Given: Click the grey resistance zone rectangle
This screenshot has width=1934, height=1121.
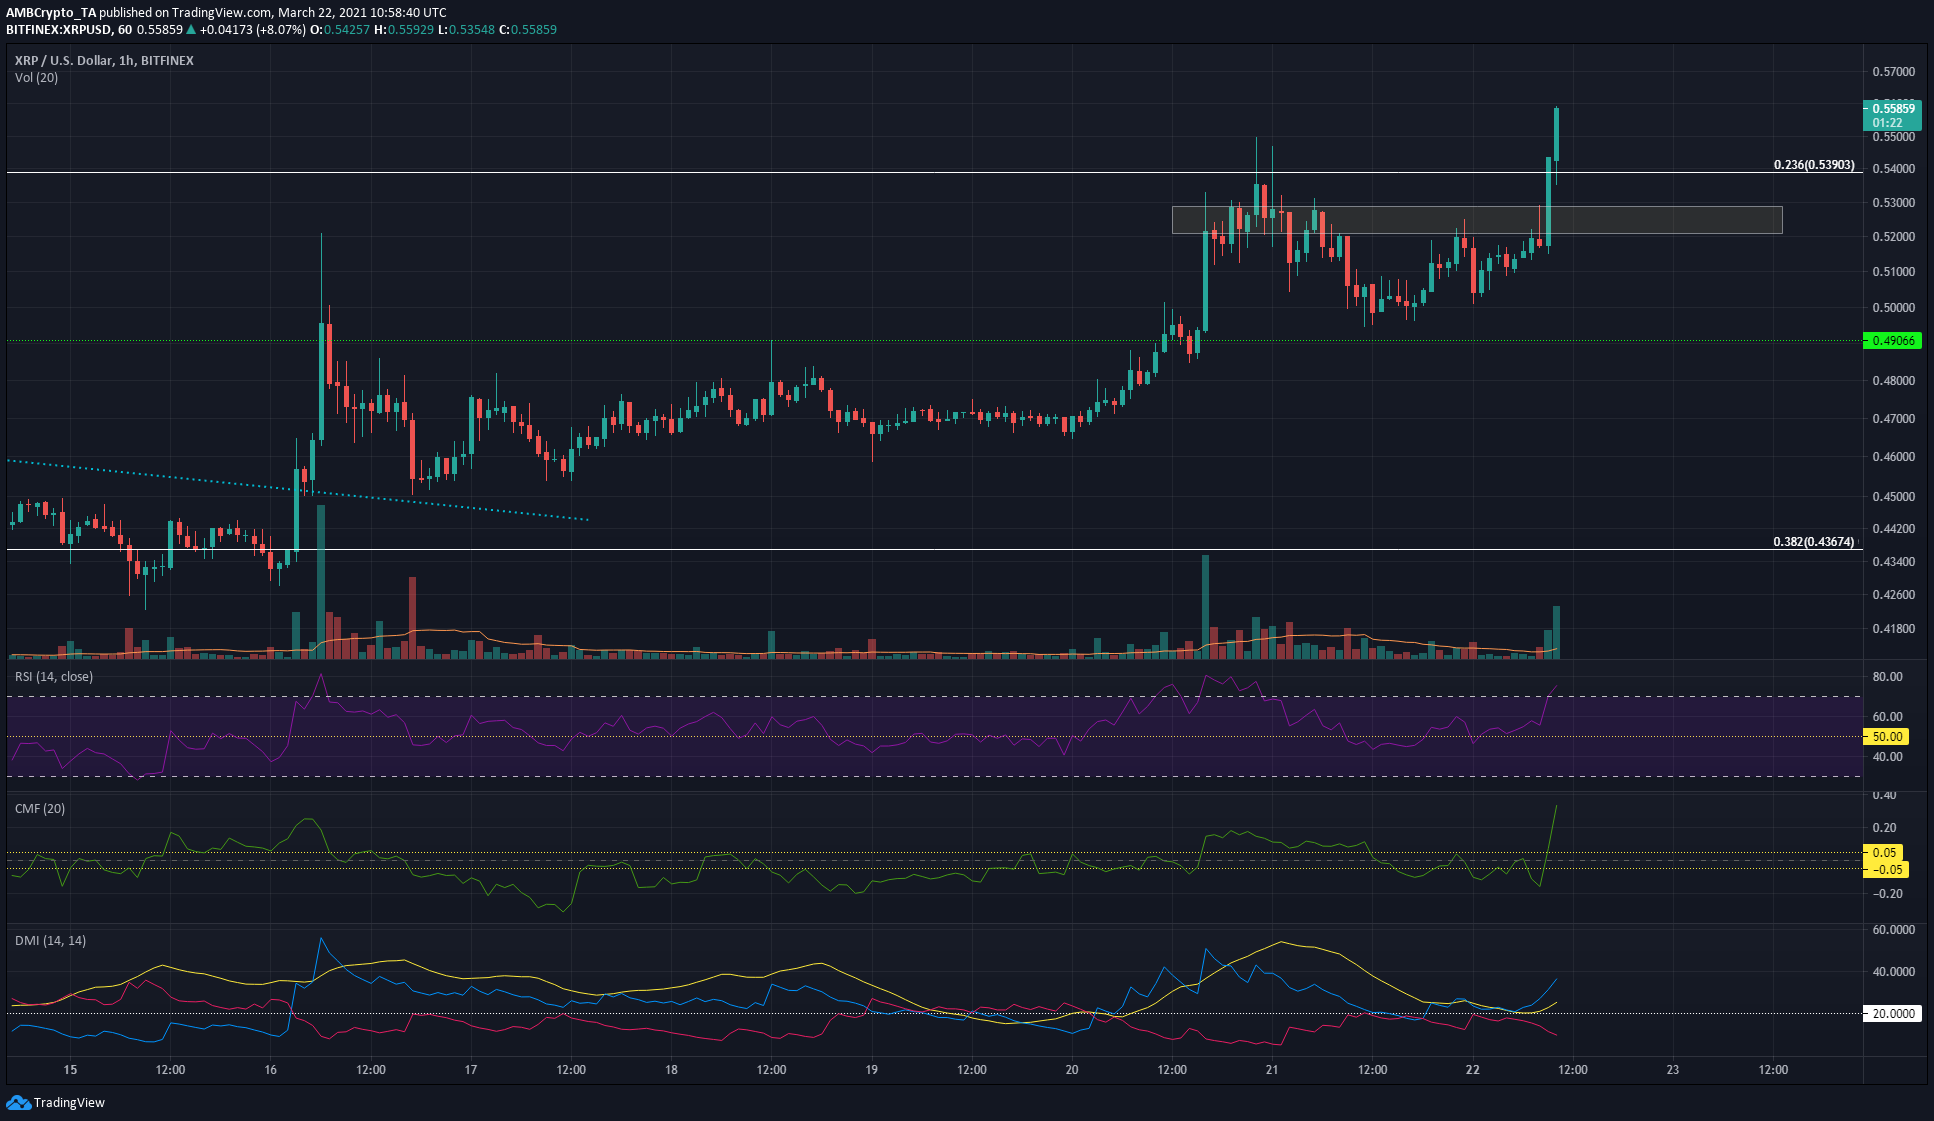Looking at the screenshot, I should (x=1476, y=220).
